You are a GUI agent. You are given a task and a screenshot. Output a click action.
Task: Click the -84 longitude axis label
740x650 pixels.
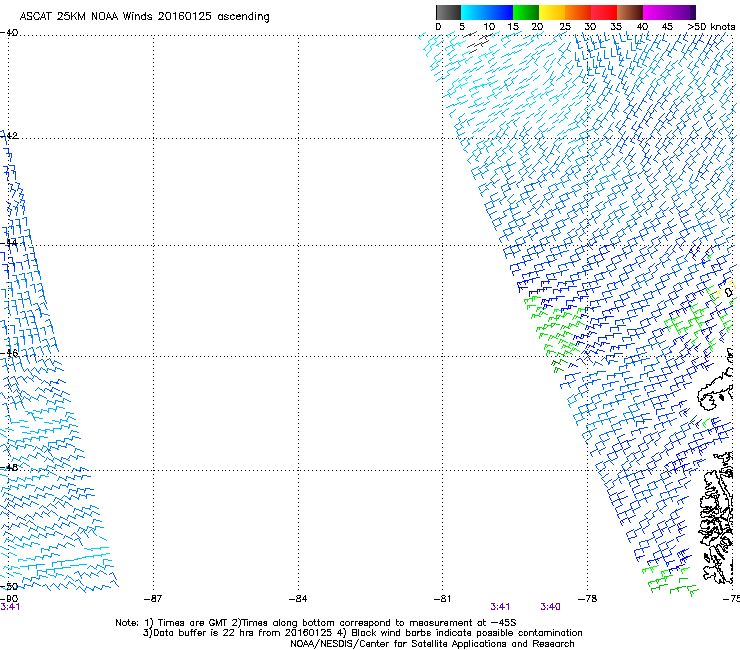[x=298, y=599]
